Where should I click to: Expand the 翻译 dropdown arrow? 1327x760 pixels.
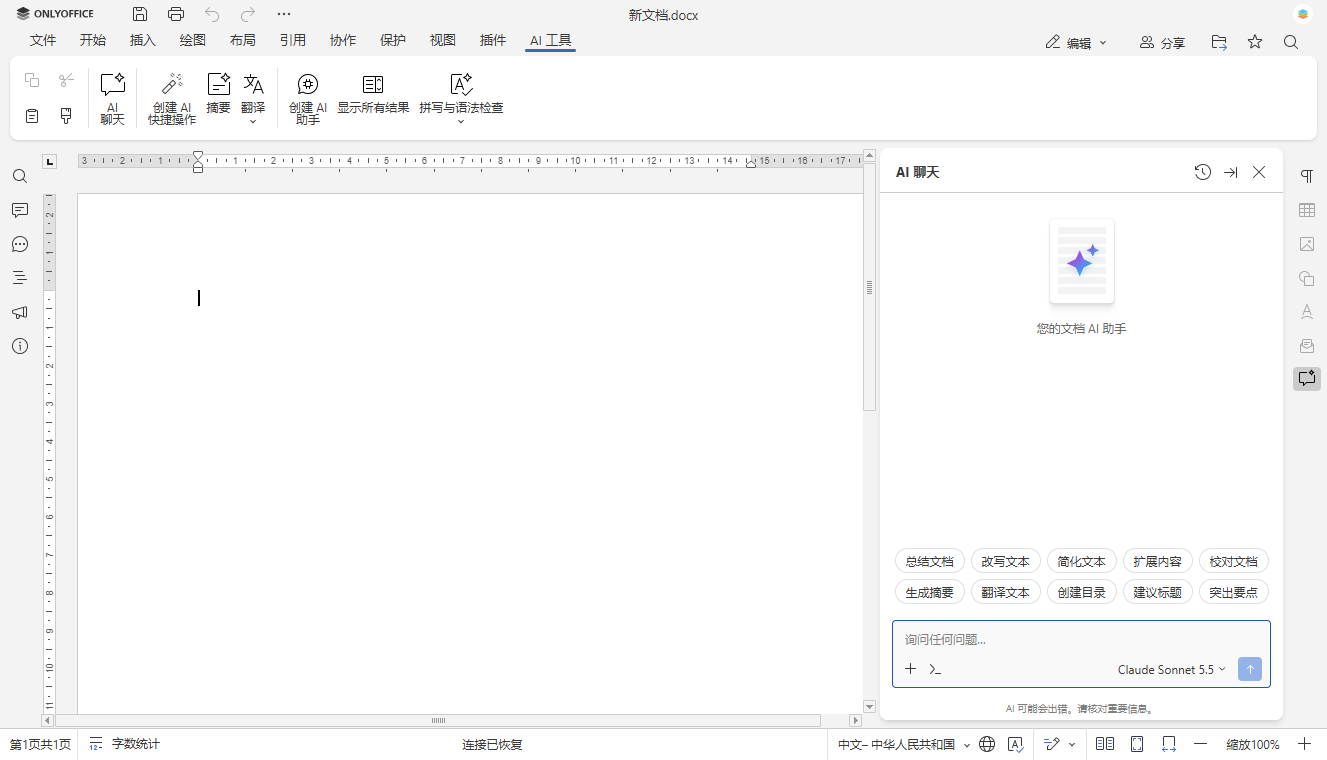click(253, 122)
